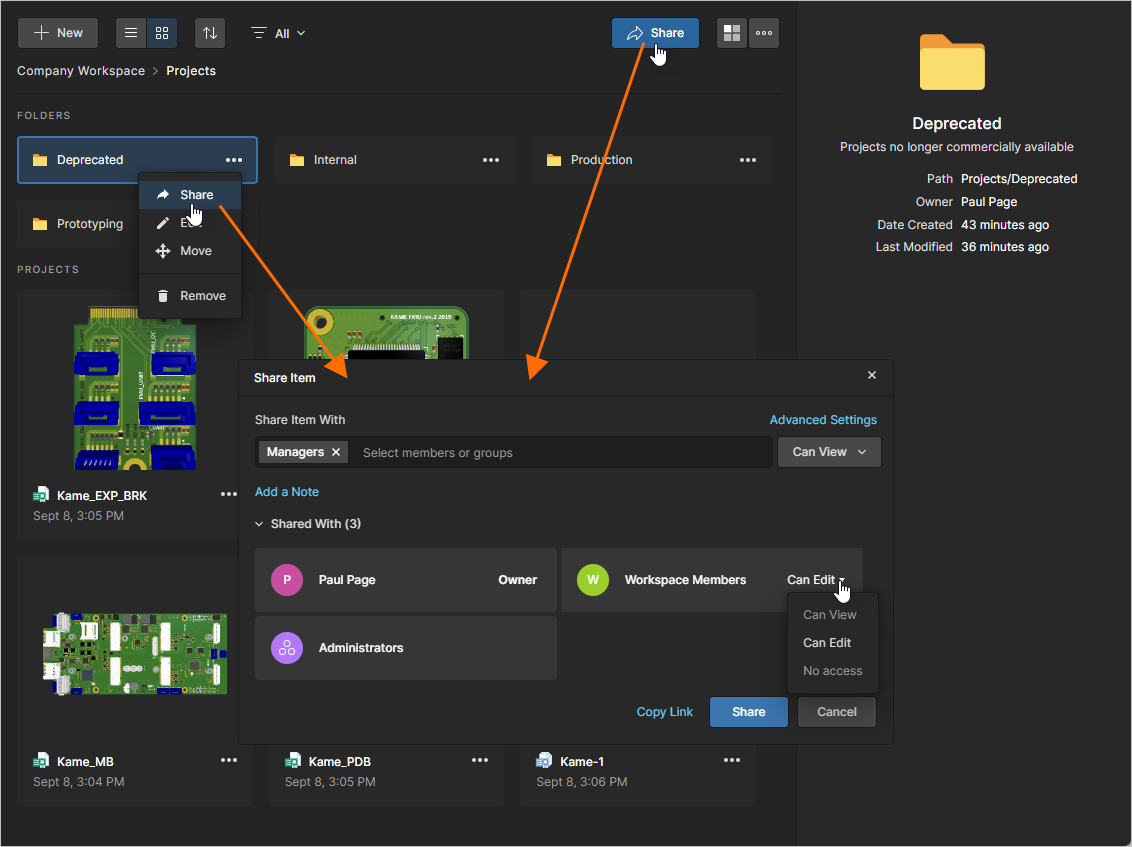This screenshot has width=1132, height=847.
Task: Select Can View in the permission list
Action: click(832, 614)
